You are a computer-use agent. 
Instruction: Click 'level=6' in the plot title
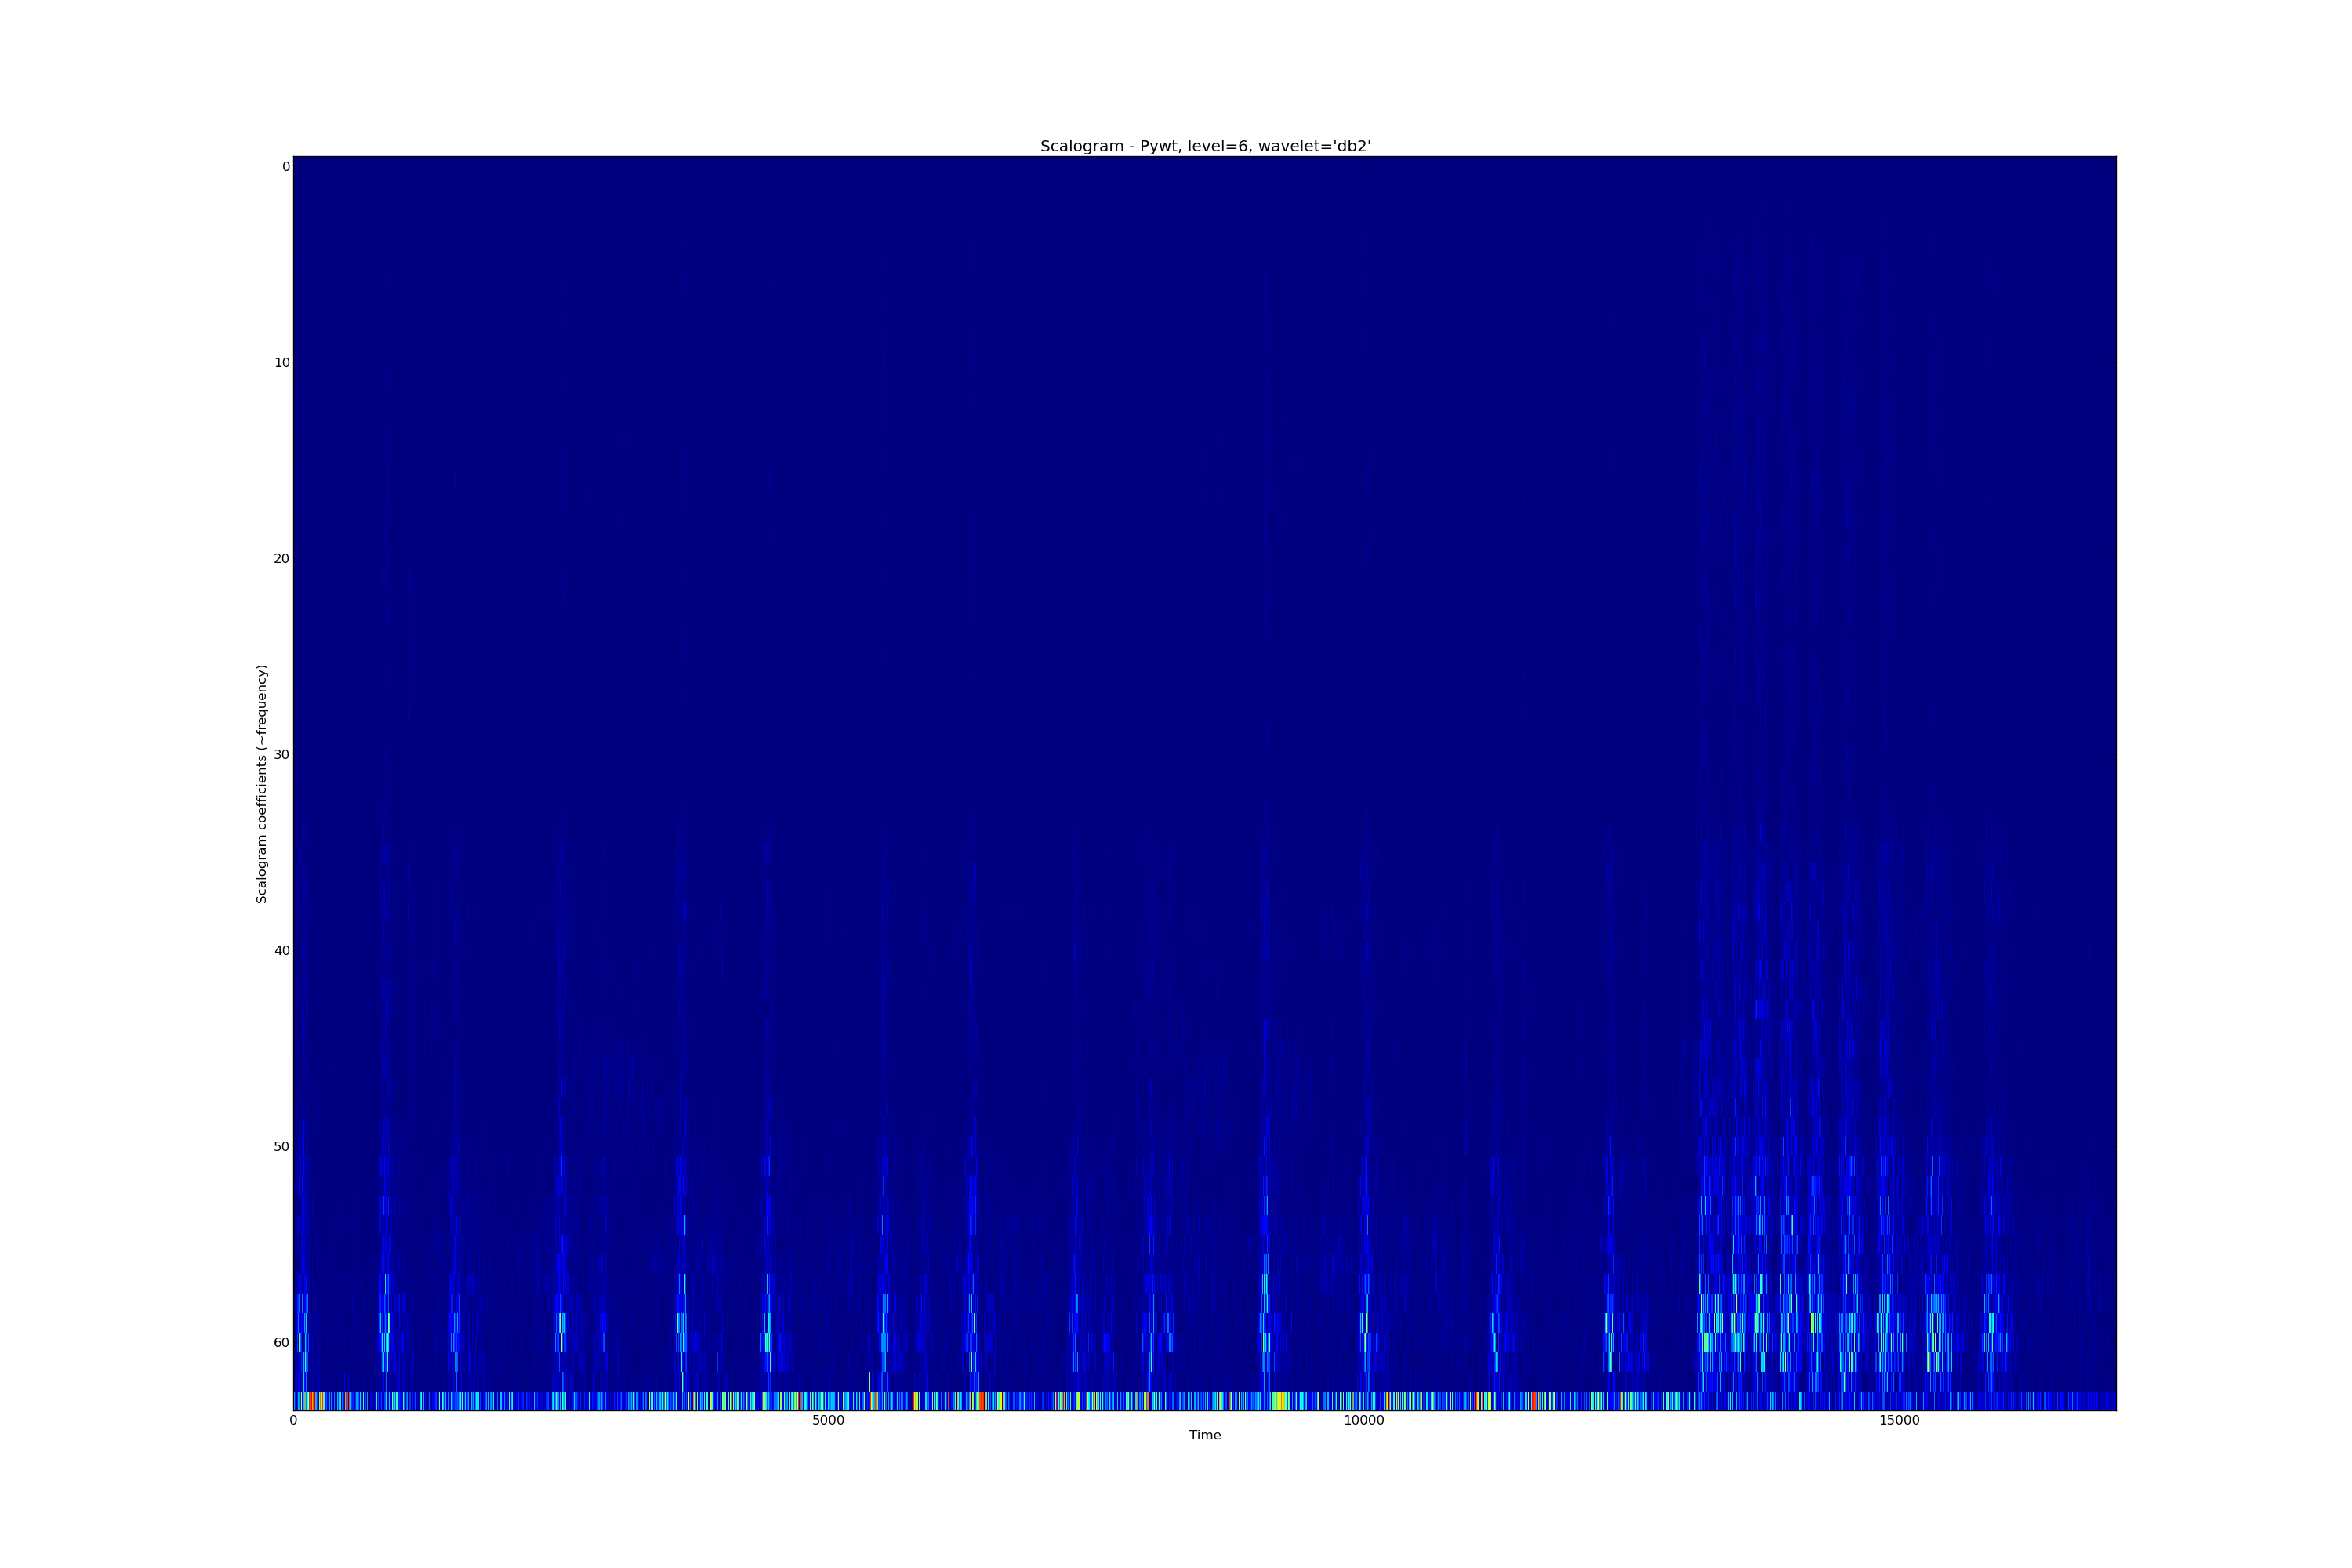1219,146
